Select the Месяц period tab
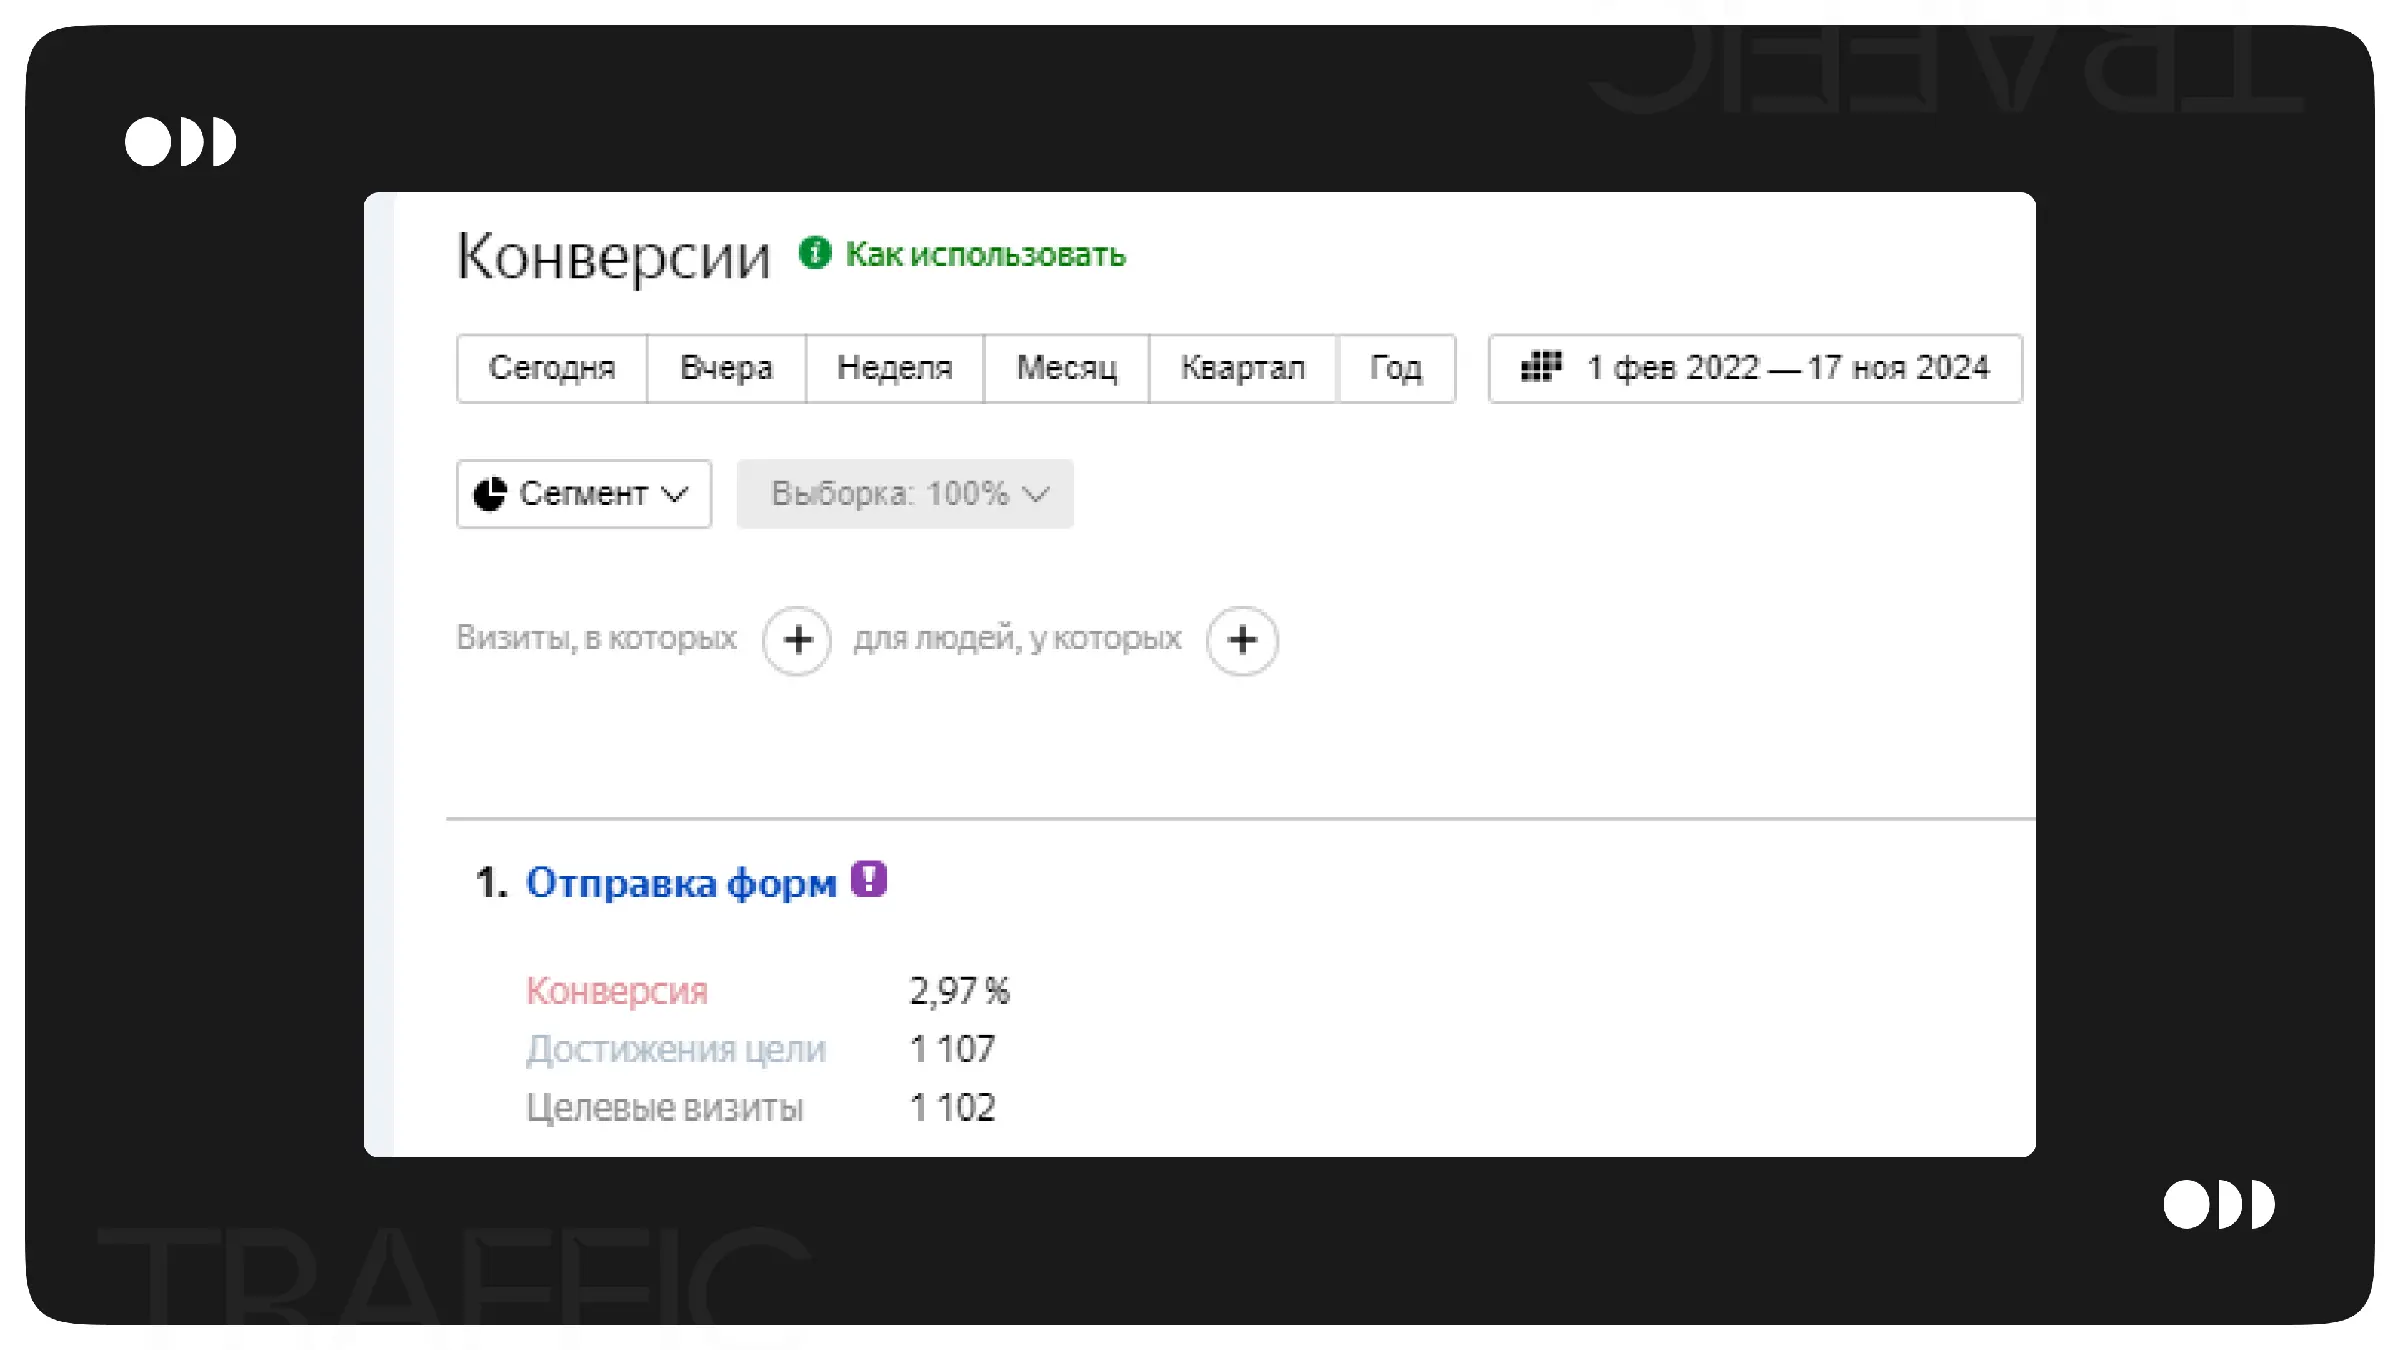 1066,368
